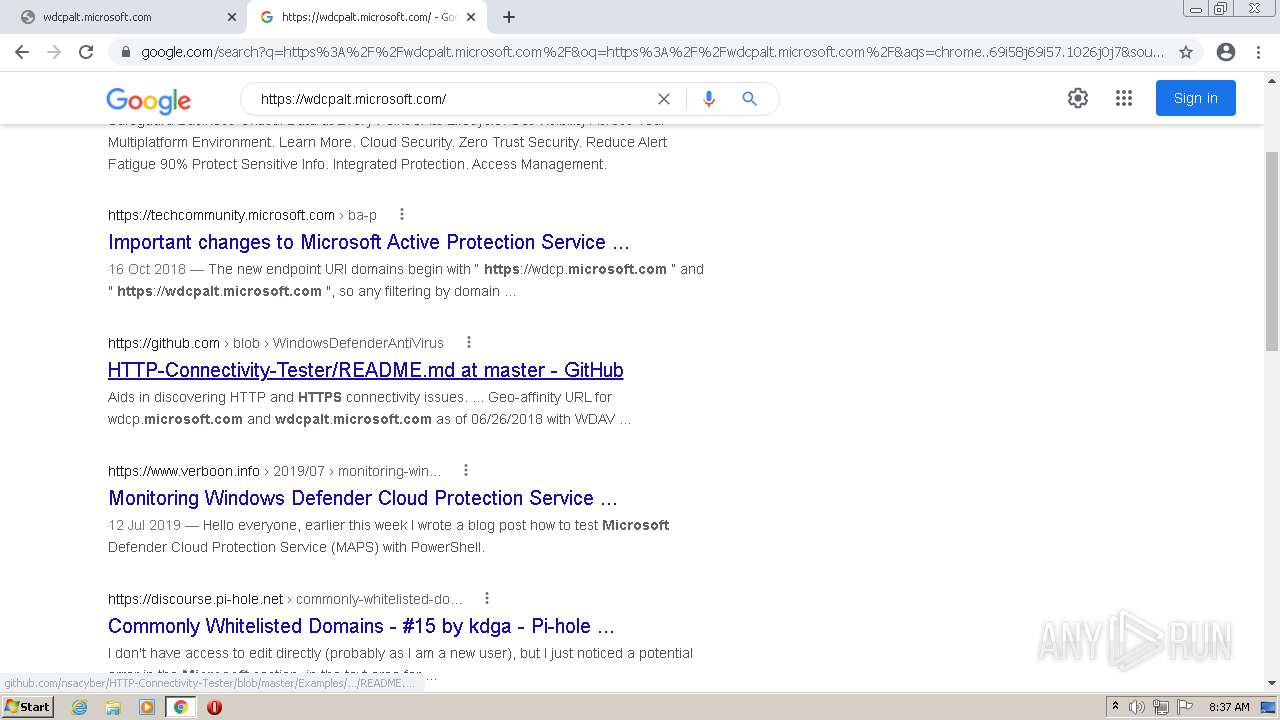Click the 8:37 AM taskbar clock
This screenshot has width=1280, height=720.
[1229, 707]
